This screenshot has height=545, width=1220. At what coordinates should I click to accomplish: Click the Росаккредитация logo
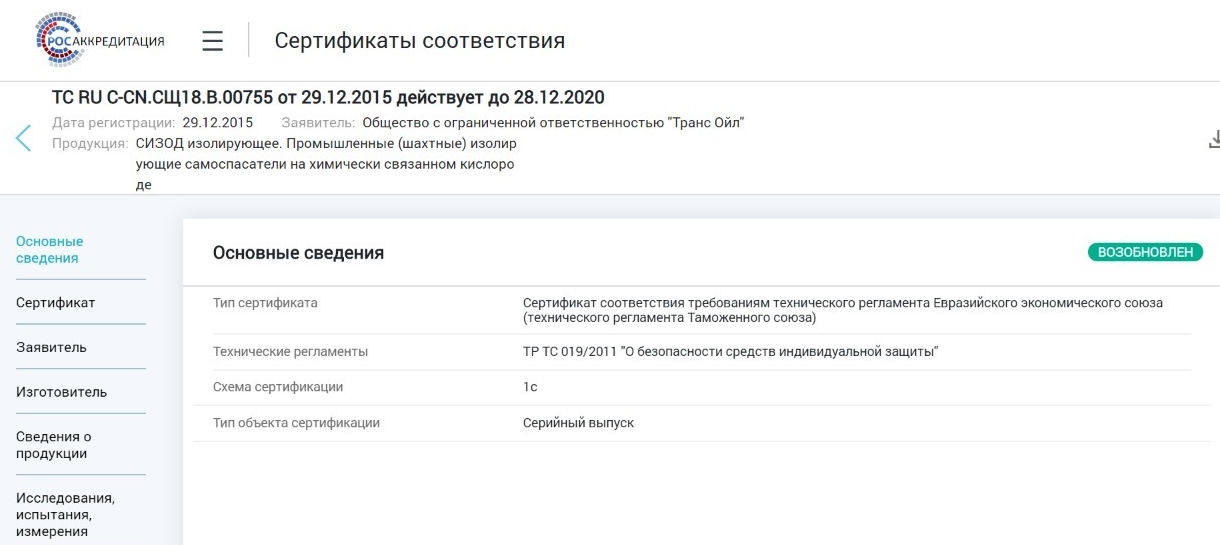pyautogui.click(x=98, y=40)
